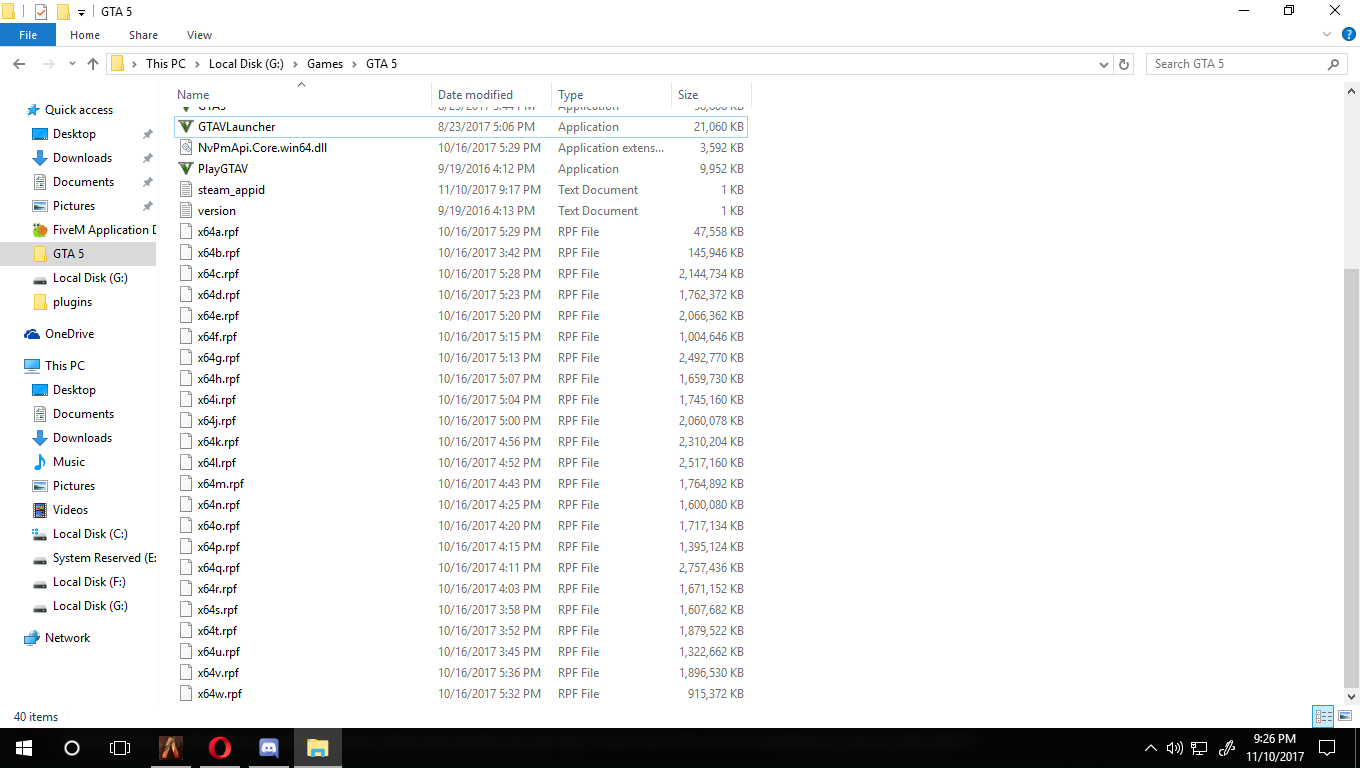Click the Quick access star icon
1360x768 pixels.
point(33,110)
